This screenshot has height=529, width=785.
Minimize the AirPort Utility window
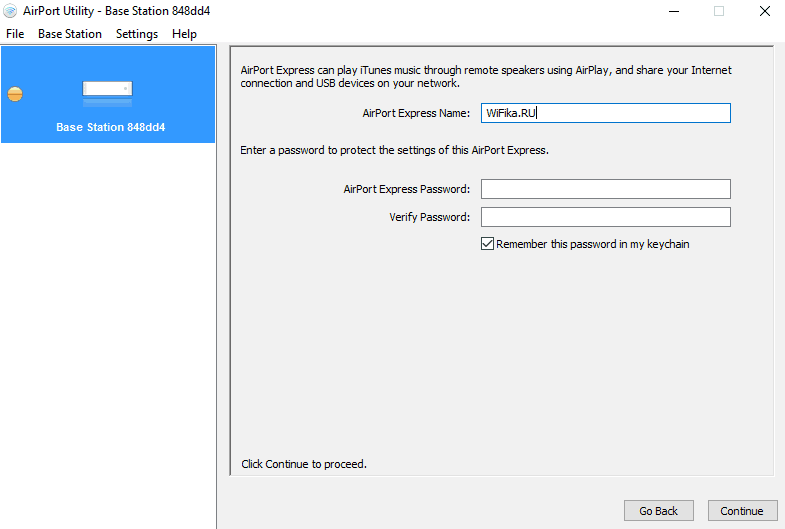(674, 11)
